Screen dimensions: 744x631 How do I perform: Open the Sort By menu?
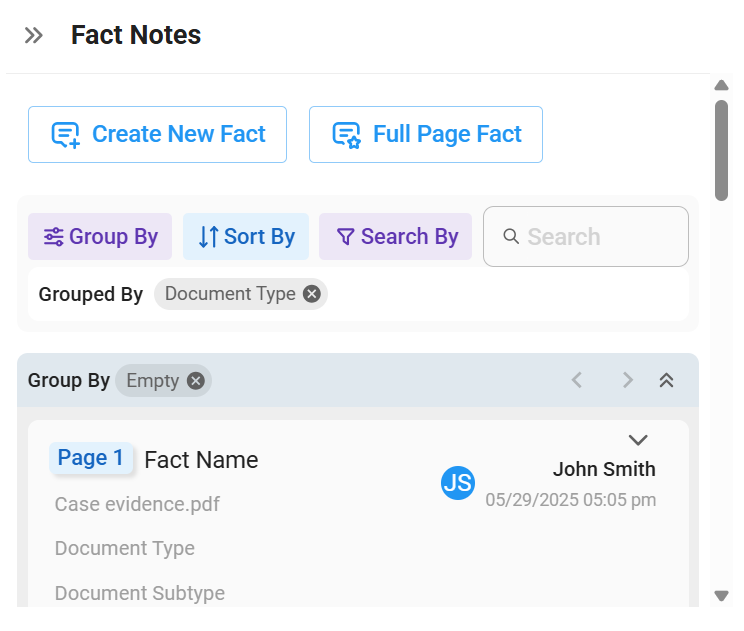click(x=246, y=236)
